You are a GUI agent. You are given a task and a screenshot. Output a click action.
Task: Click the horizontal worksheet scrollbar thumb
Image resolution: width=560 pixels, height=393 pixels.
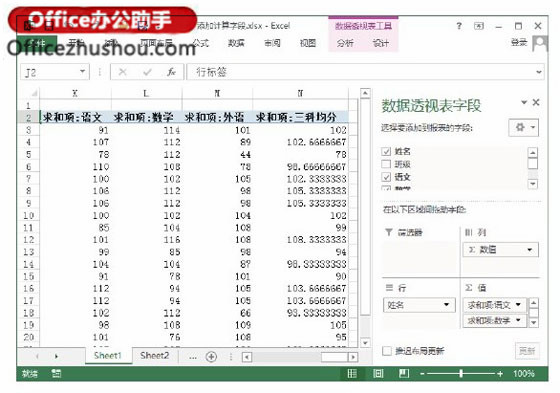tap(334, 357)
